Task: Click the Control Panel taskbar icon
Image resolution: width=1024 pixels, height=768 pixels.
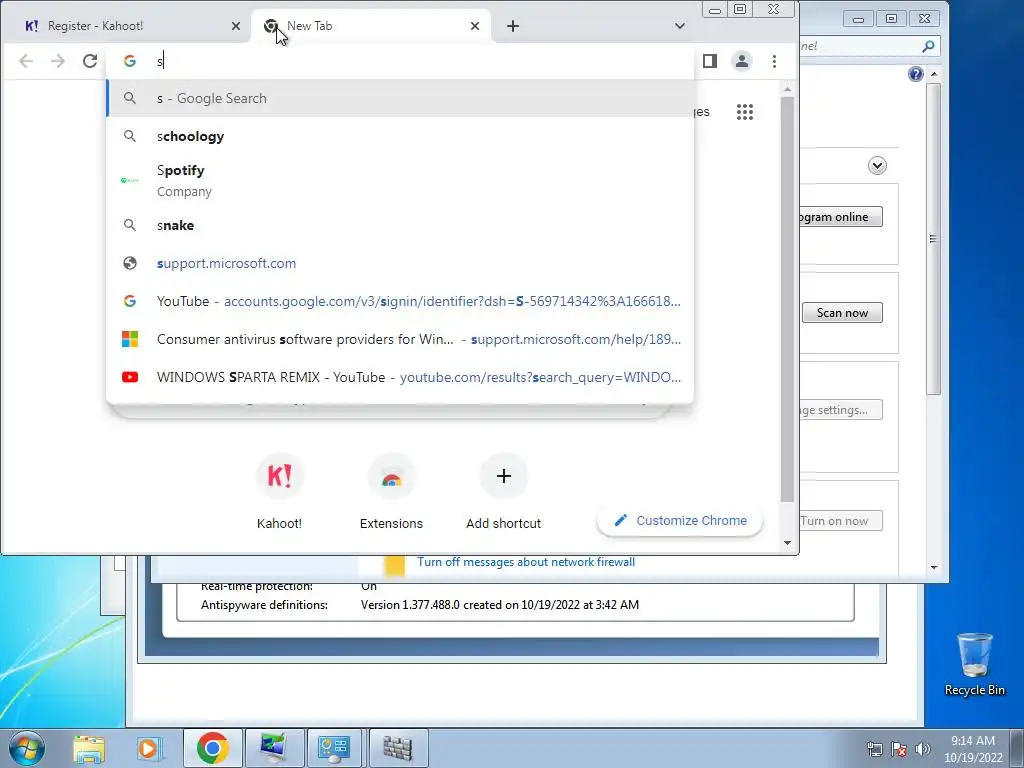Action: pyautogui.click(x=334, y=748)
